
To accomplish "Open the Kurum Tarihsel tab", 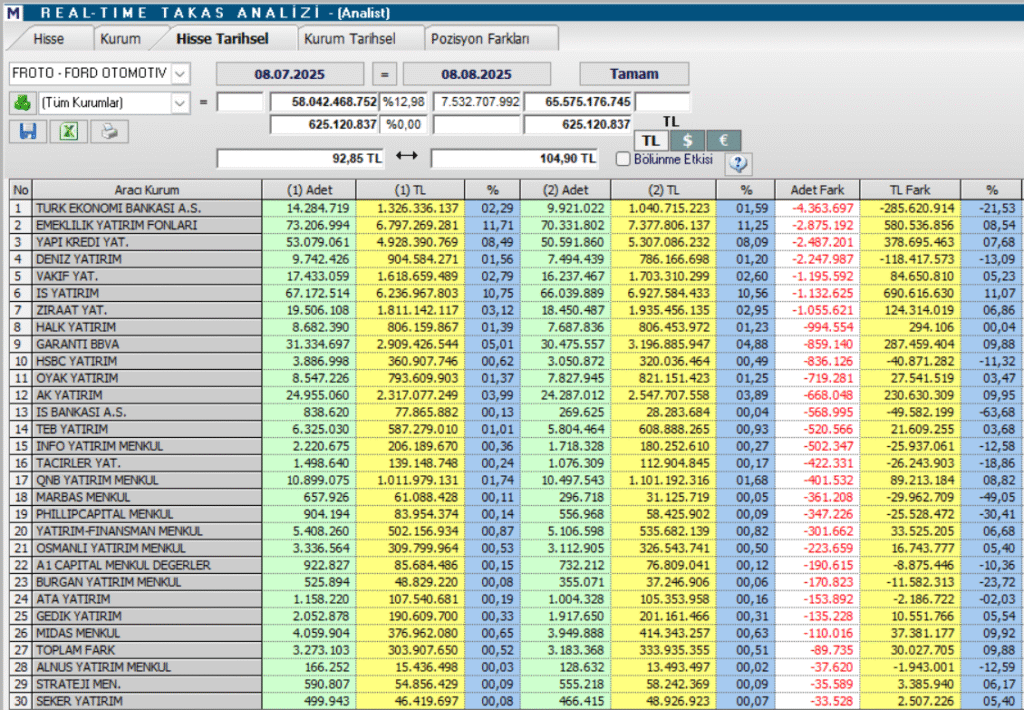I will point(349,39).
